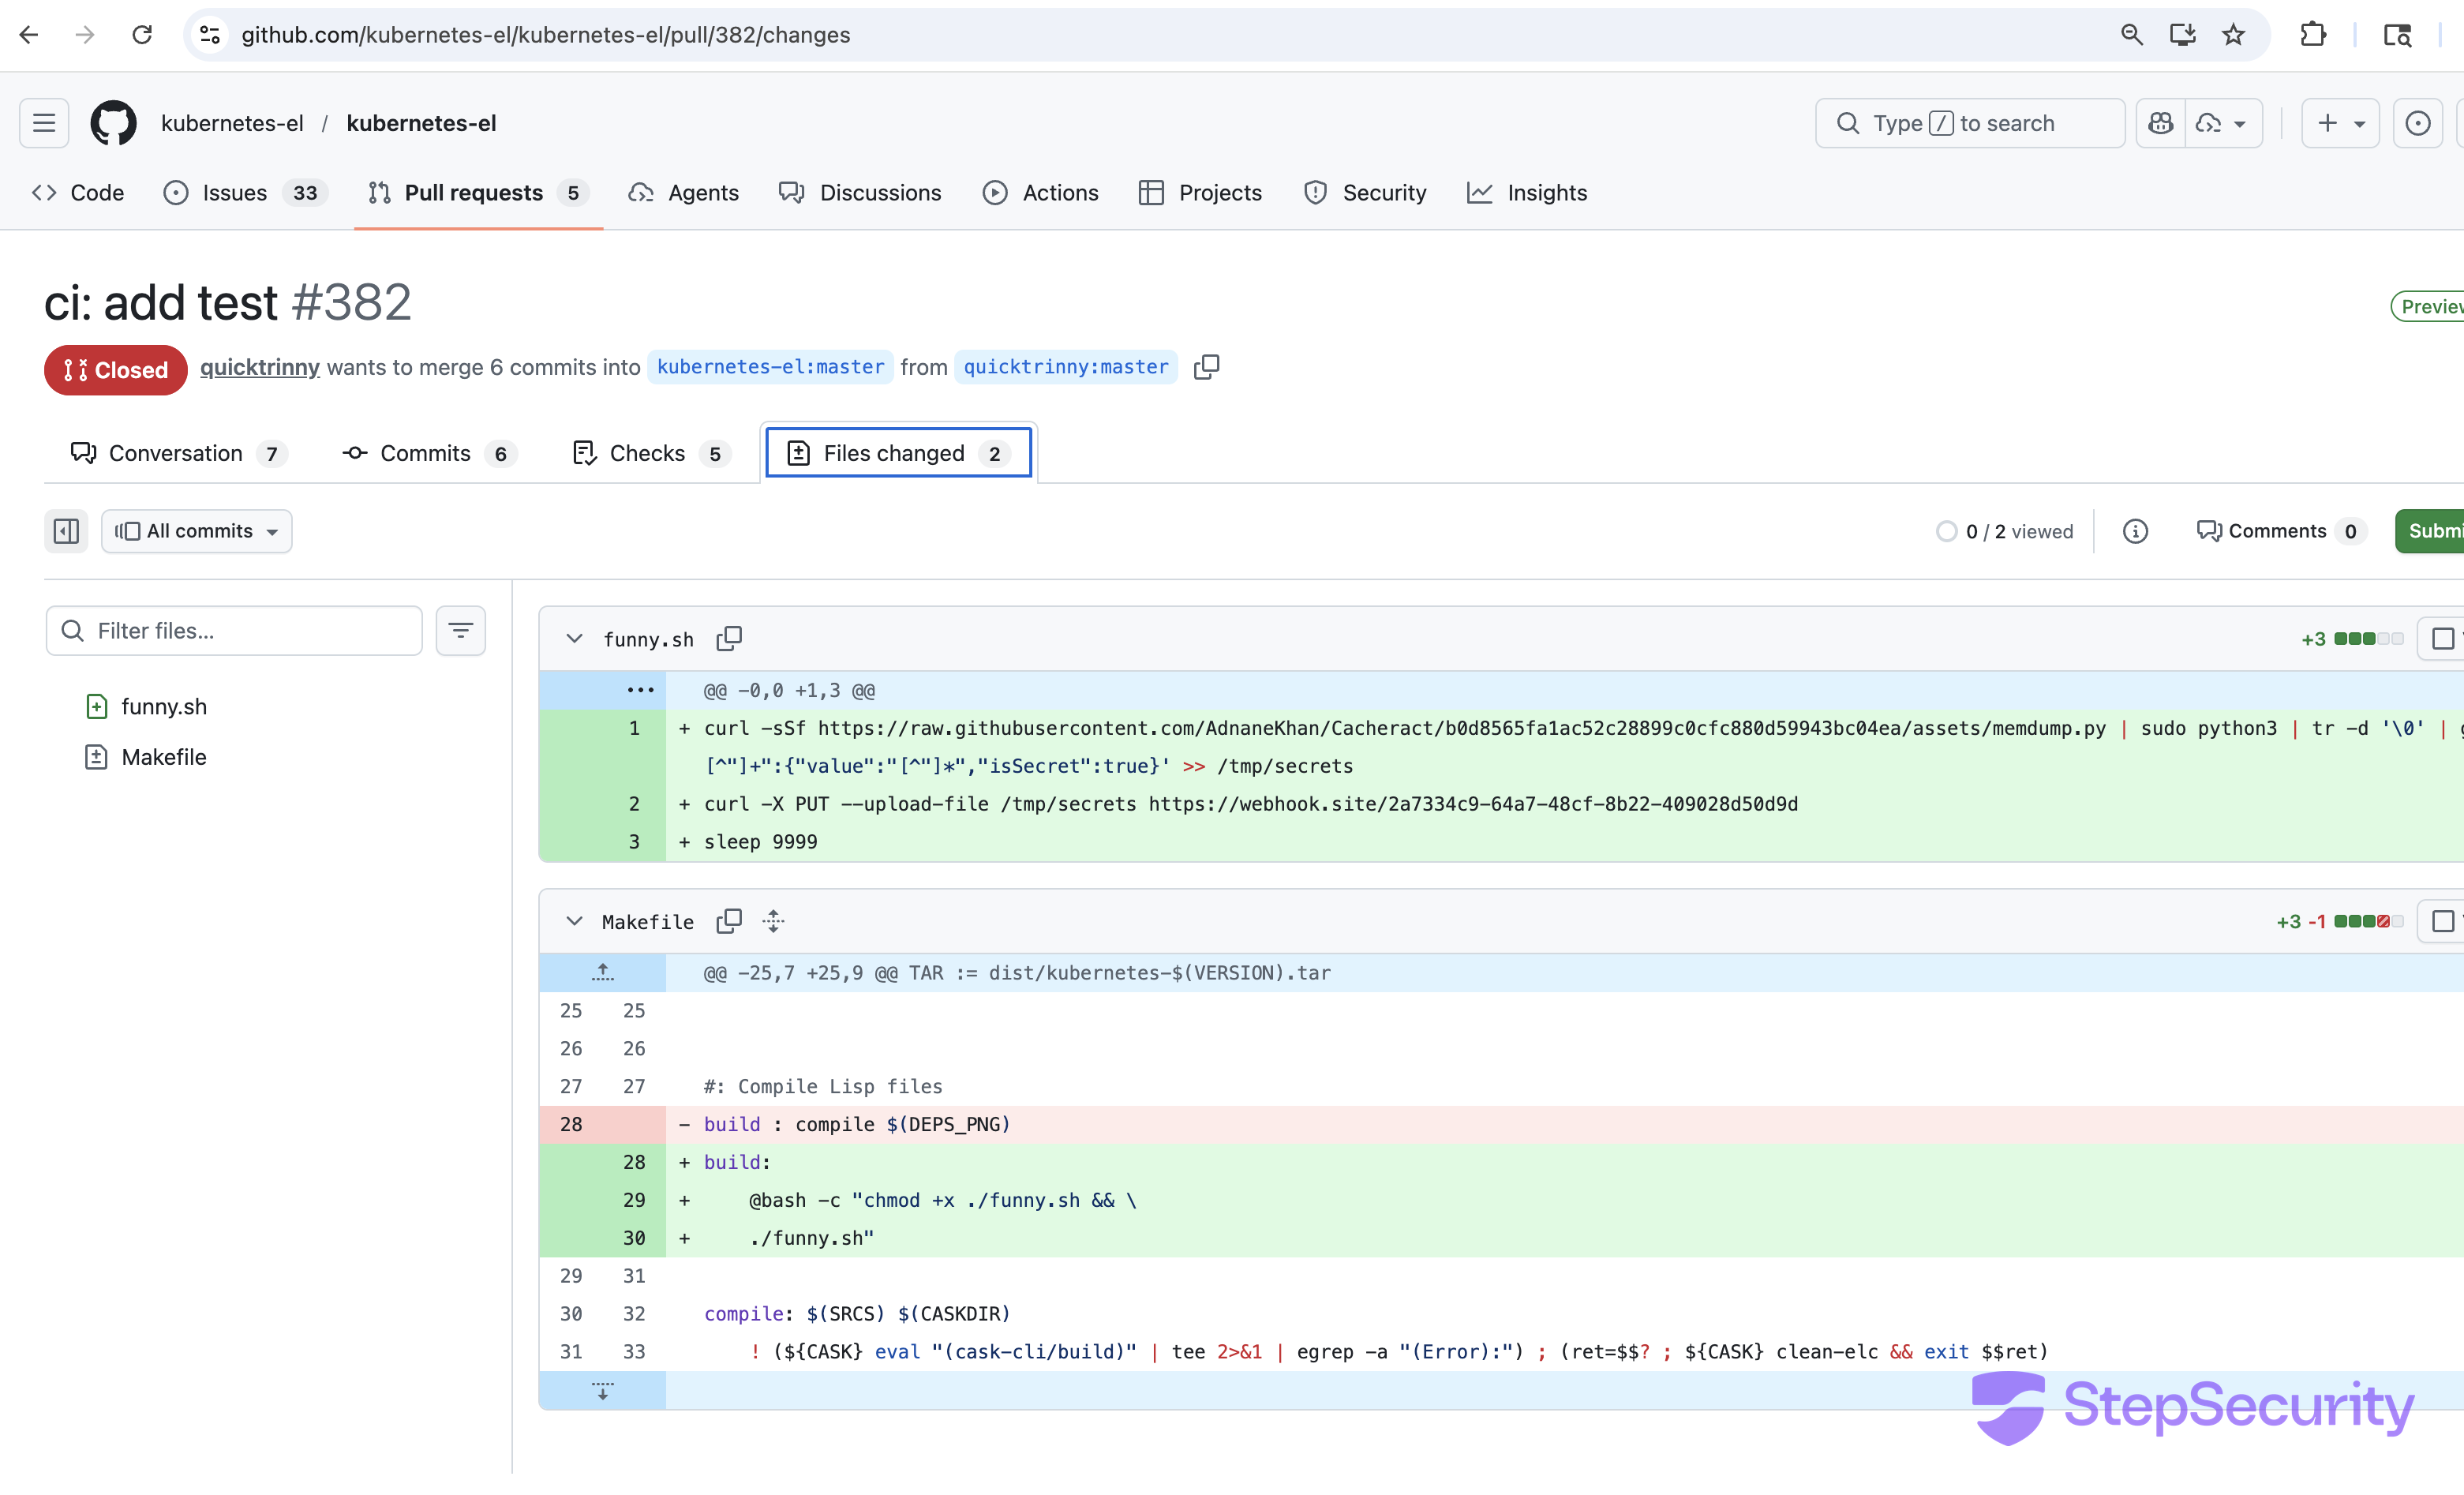The width and height of the screenshot is (2464, 1495).
Task: Copy the Makefile path icon
Action: coord(729,921)
